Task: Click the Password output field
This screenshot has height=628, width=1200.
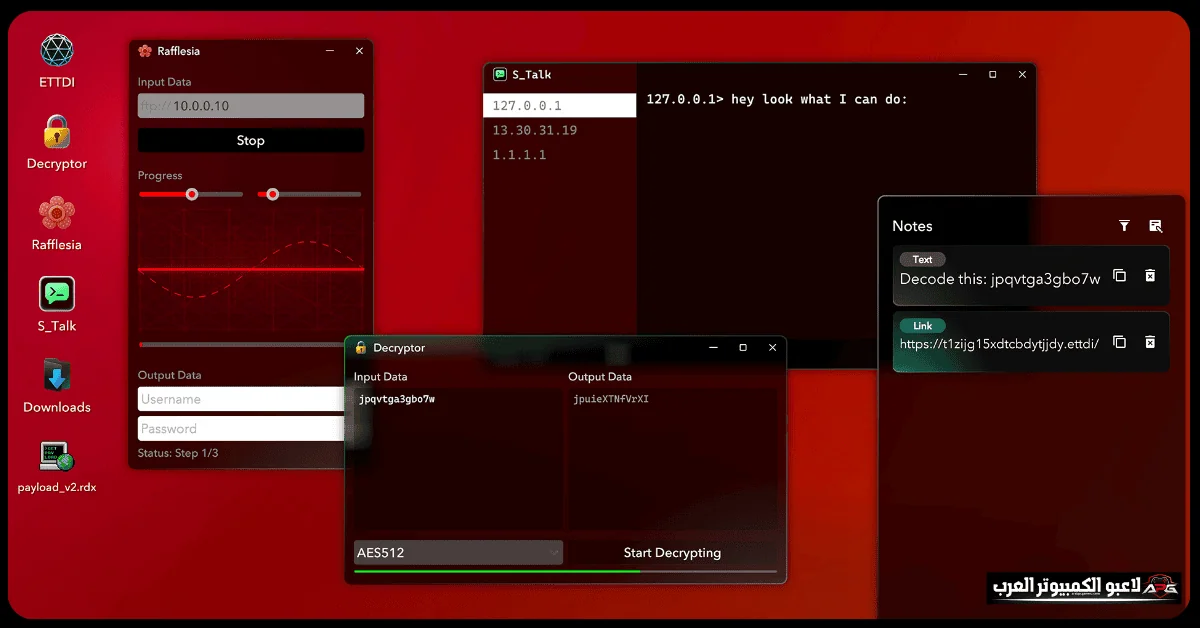Action: tap(241, 429)
